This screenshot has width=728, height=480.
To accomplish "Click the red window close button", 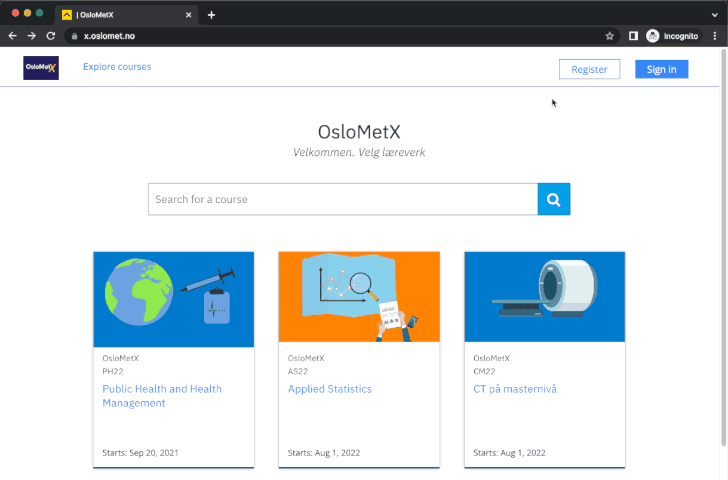I will (15, 13).
